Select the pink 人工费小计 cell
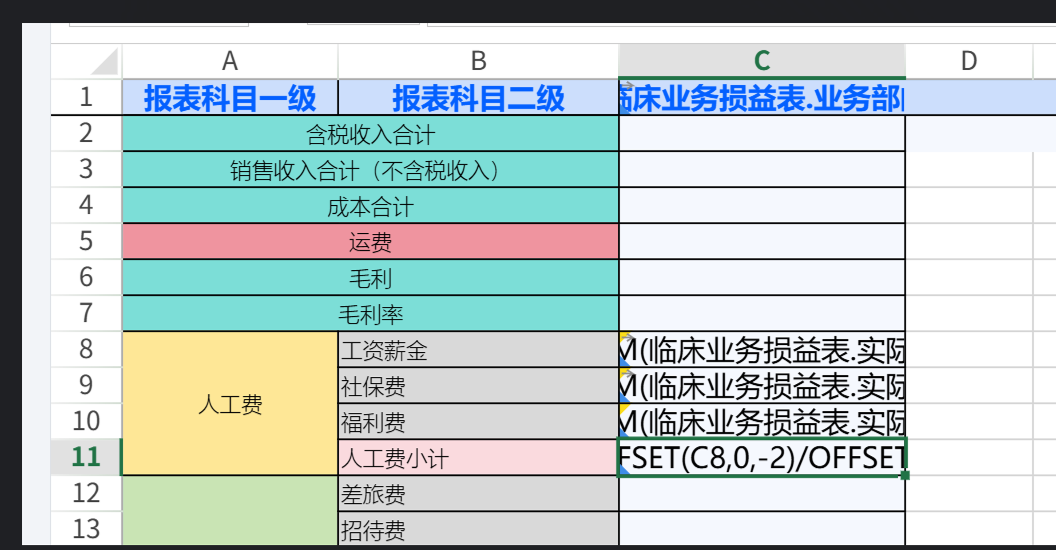 pos(478,458)
